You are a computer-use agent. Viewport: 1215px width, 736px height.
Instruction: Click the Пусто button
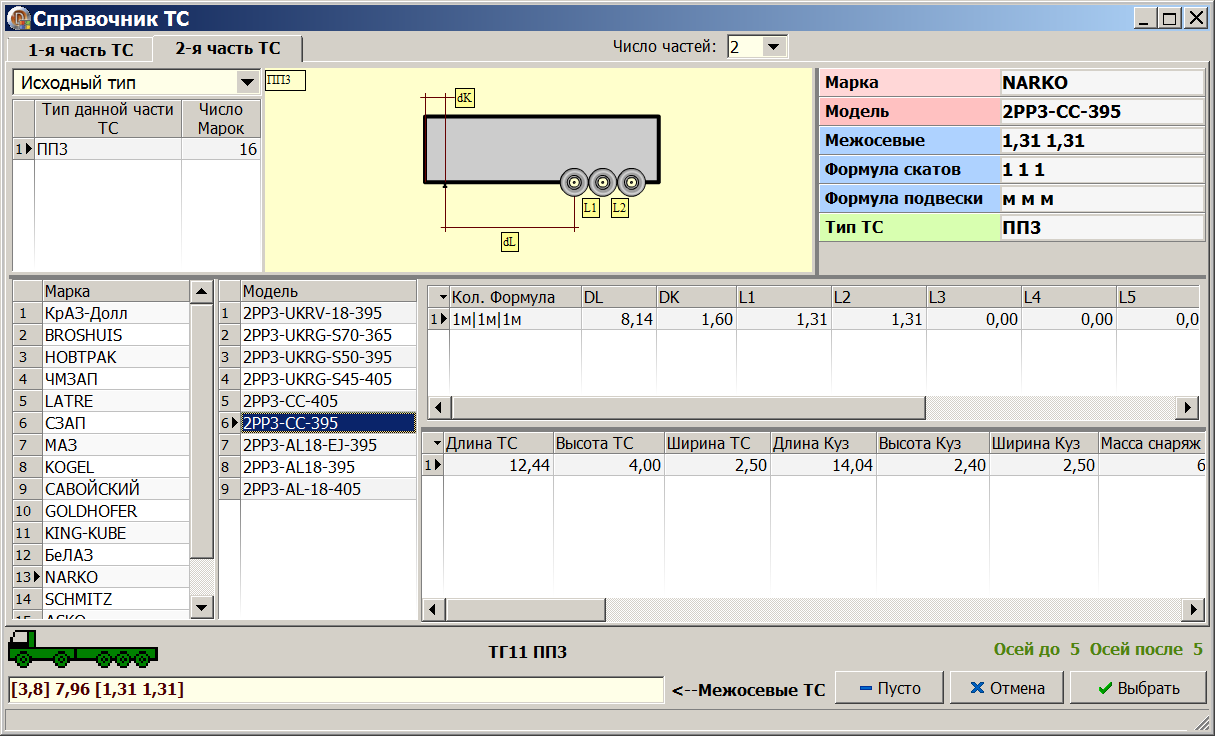pyautogui.click(x=889, y=688)
